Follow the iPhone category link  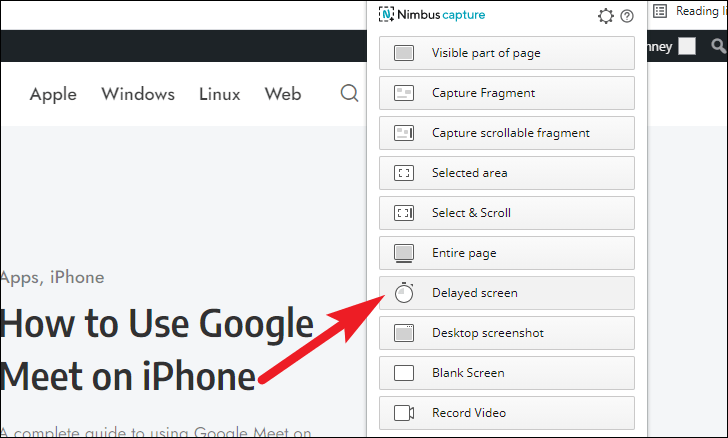tap(77, 277)
